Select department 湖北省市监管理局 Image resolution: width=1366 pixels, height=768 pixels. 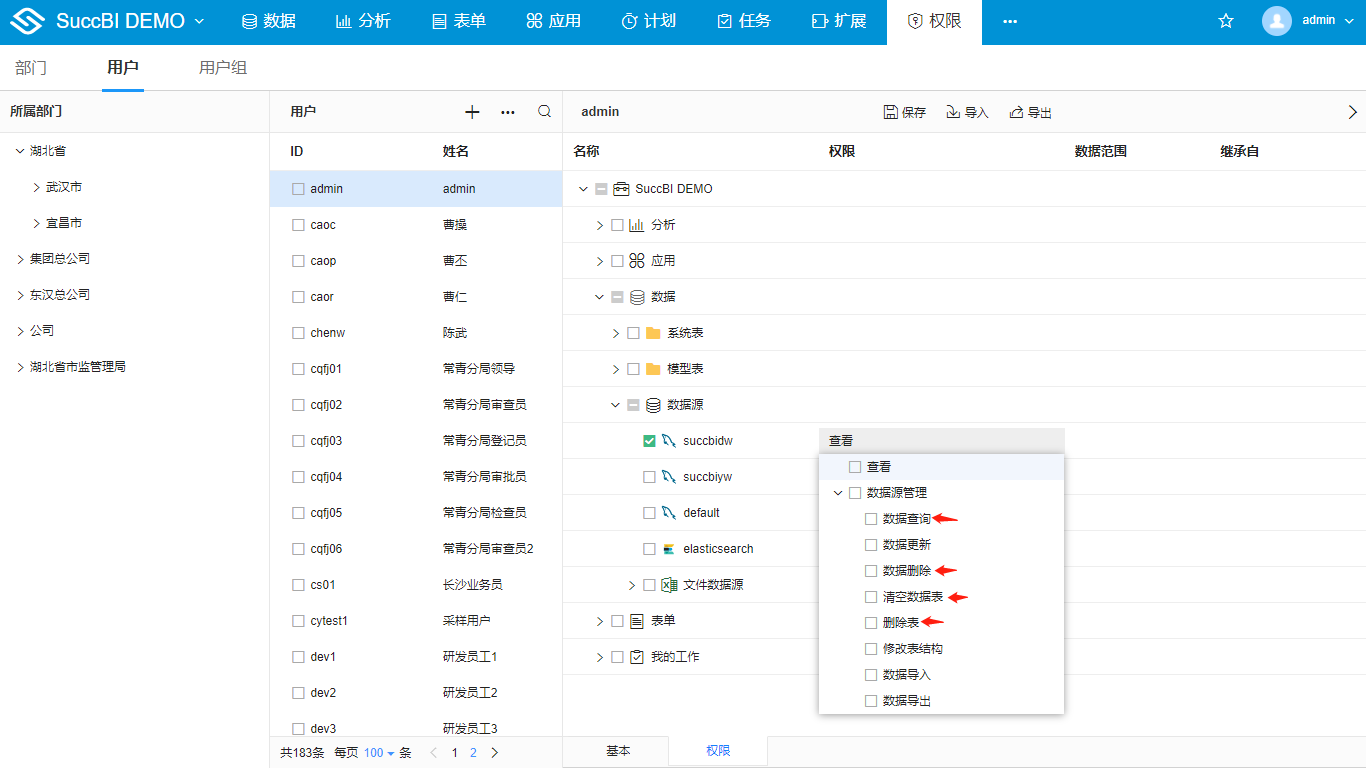(x=78, y=367)
